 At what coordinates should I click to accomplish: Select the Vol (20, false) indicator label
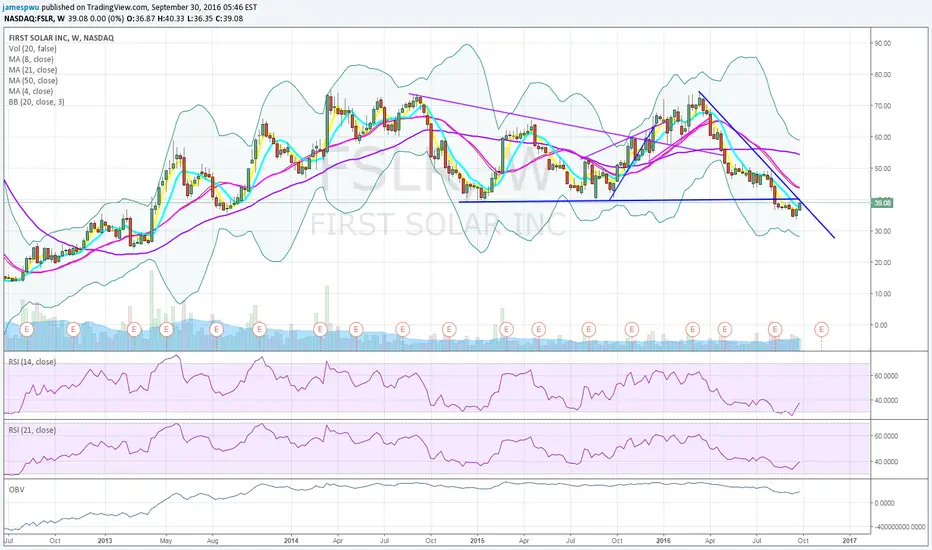tap(33, 49)
